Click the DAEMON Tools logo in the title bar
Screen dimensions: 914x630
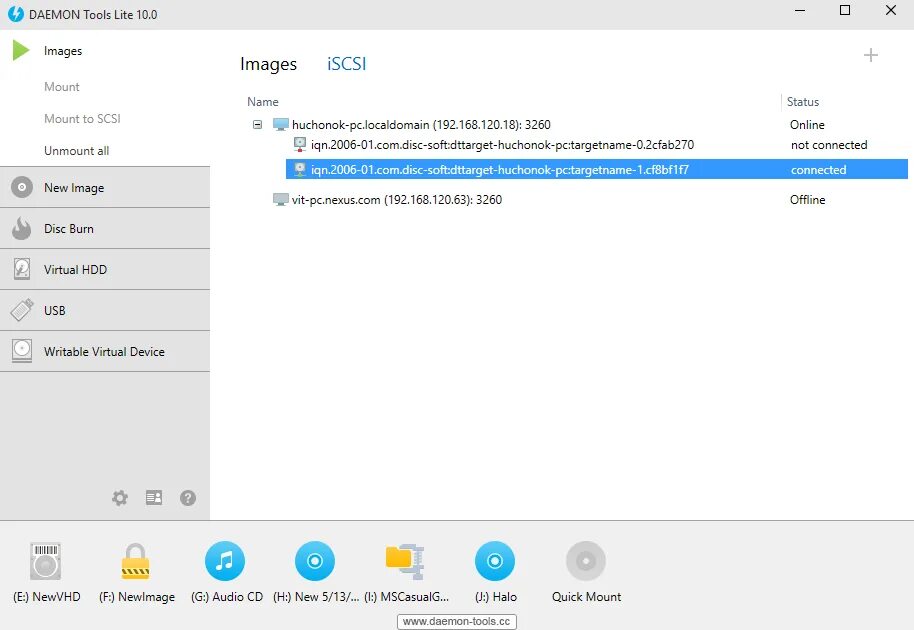[x=16, y=14]
